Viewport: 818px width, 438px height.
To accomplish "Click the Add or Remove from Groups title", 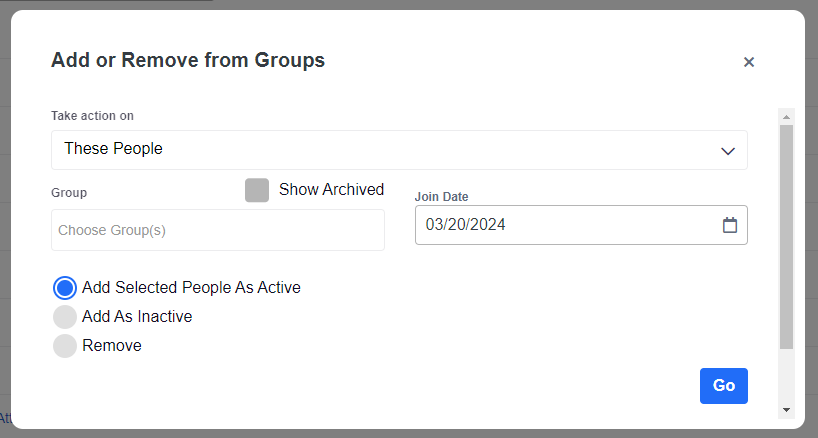I will click(x=188, y=60).
